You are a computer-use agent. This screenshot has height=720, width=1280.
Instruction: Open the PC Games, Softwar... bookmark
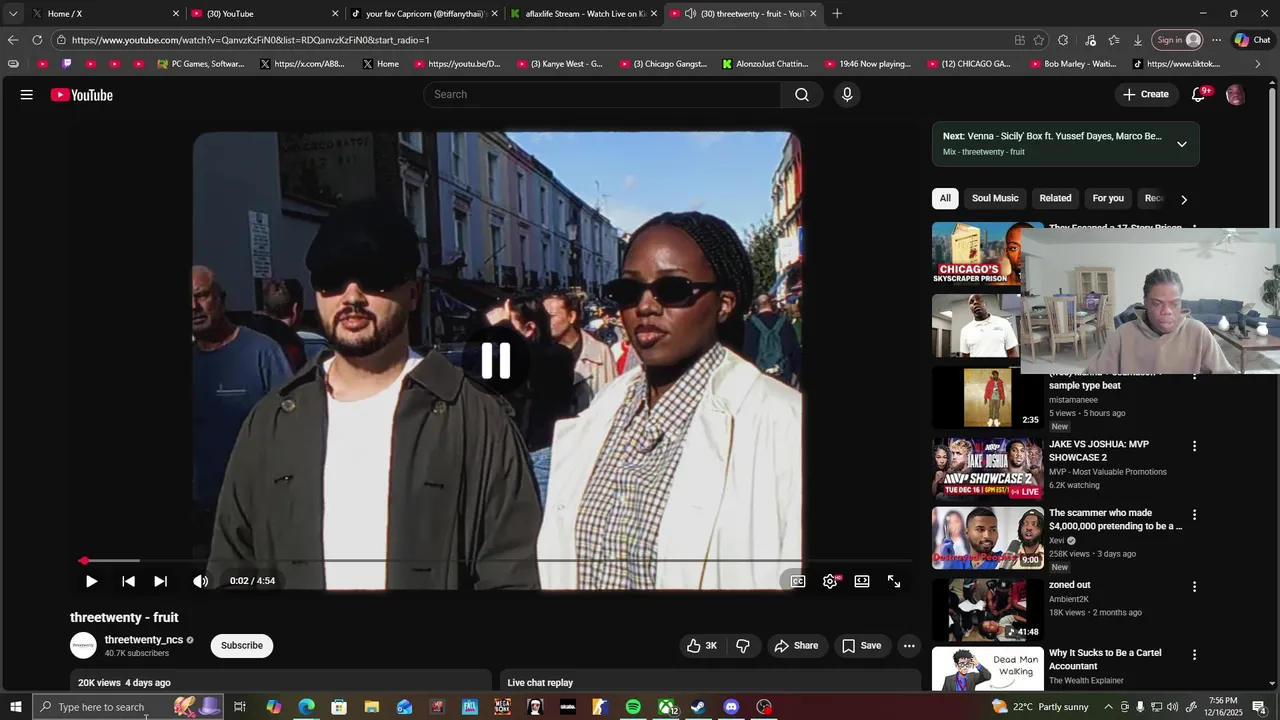tap(201, 64)
